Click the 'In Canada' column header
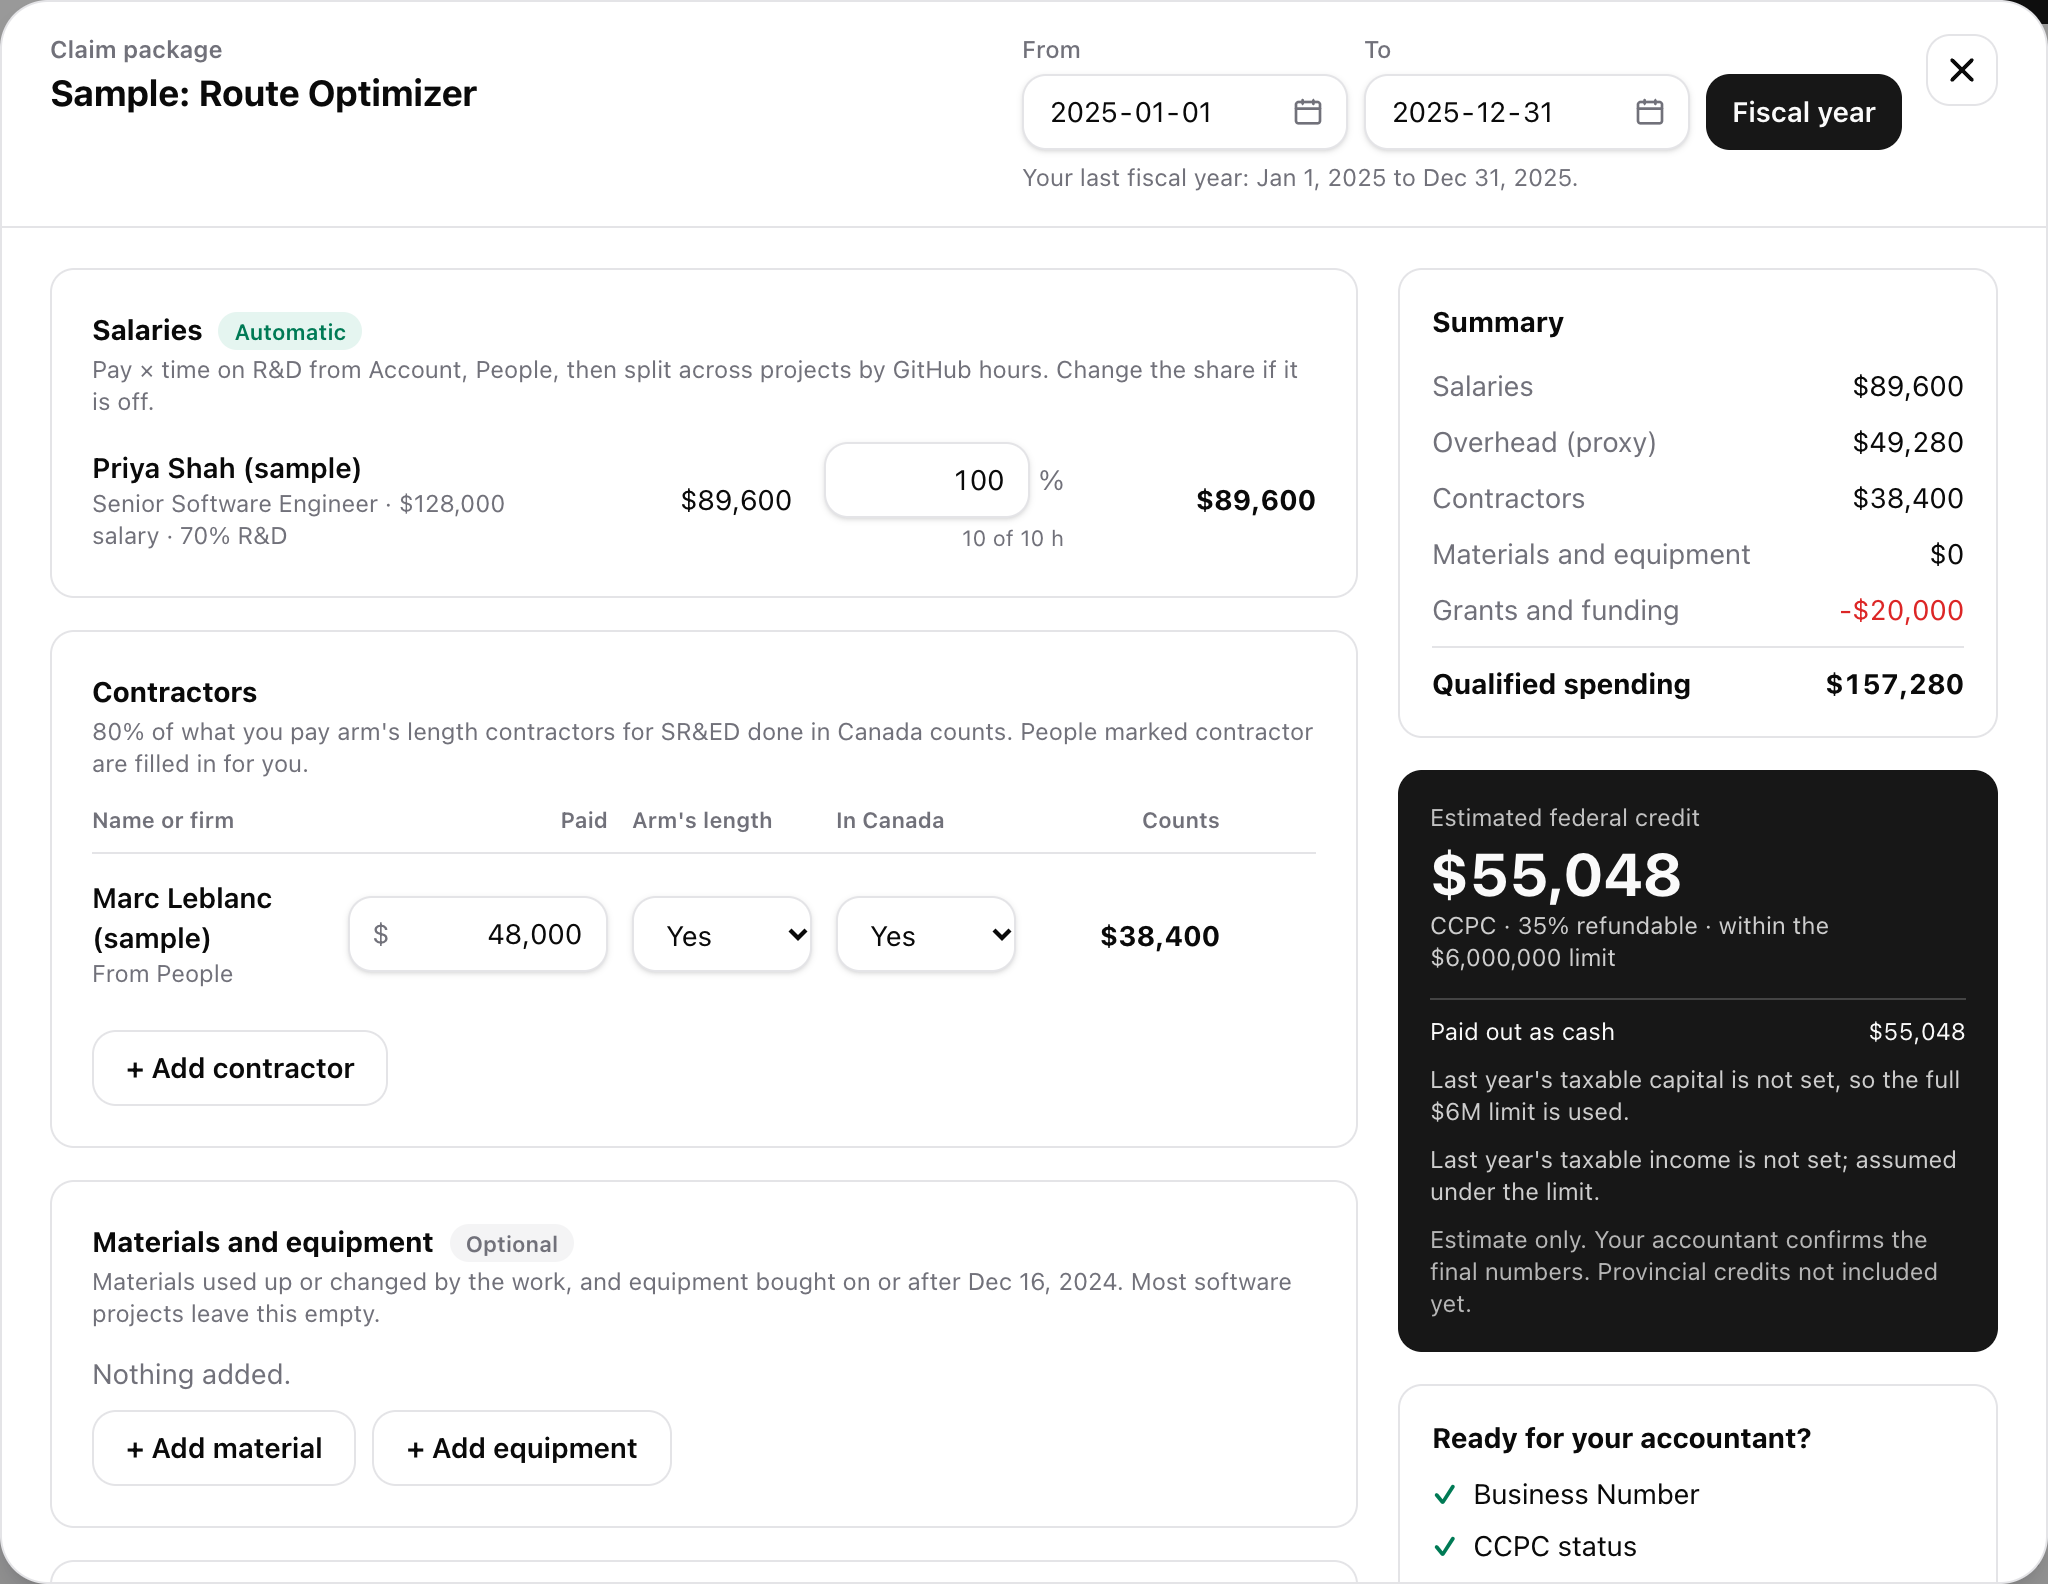This screenshot has height=1584, width=2048. (890, 820)
